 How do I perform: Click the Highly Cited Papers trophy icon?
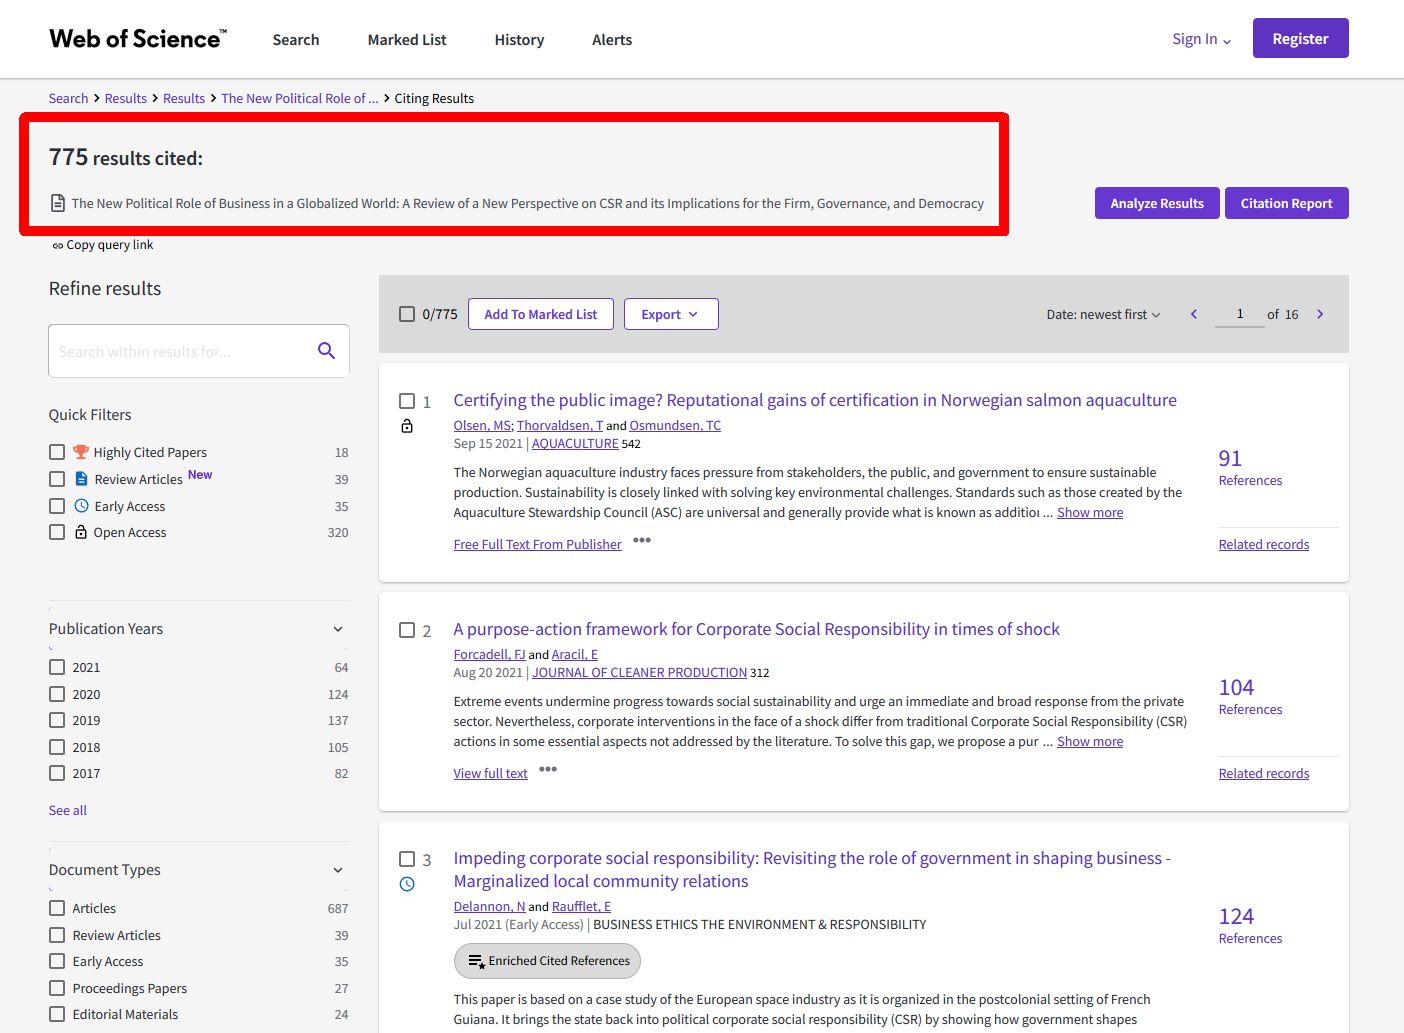(81, 452)
